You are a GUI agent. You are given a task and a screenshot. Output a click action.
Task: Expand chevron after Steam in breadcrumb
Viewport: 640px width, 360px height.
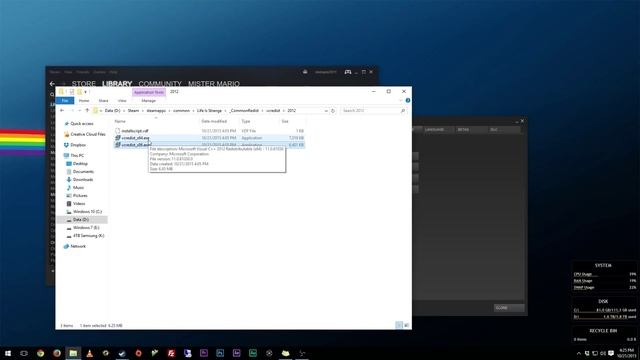point(143,111)
